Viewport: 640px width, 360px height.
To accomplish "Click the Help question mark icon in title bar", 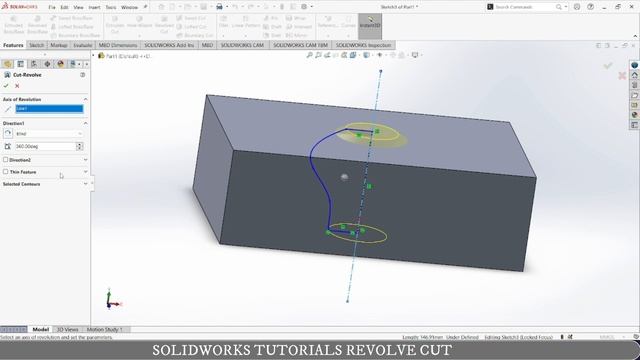I will click(x=590, y=7).
